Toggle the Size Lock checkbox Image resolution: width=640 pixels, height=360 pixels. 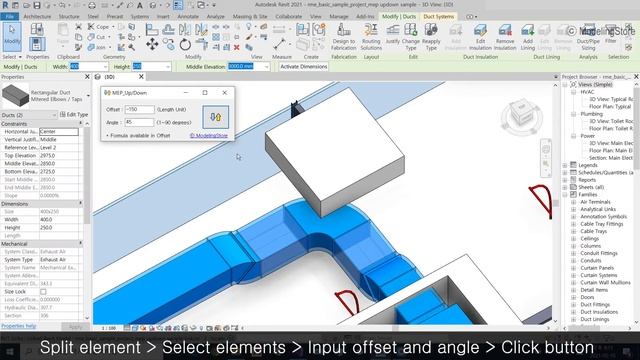[43, 292]
